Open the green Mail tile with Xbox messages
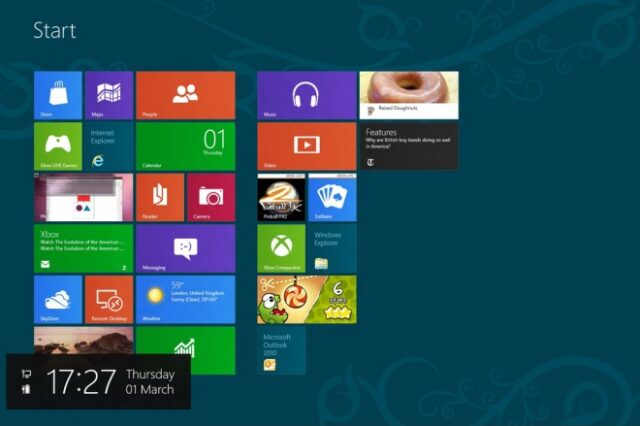 coord(83,248)
